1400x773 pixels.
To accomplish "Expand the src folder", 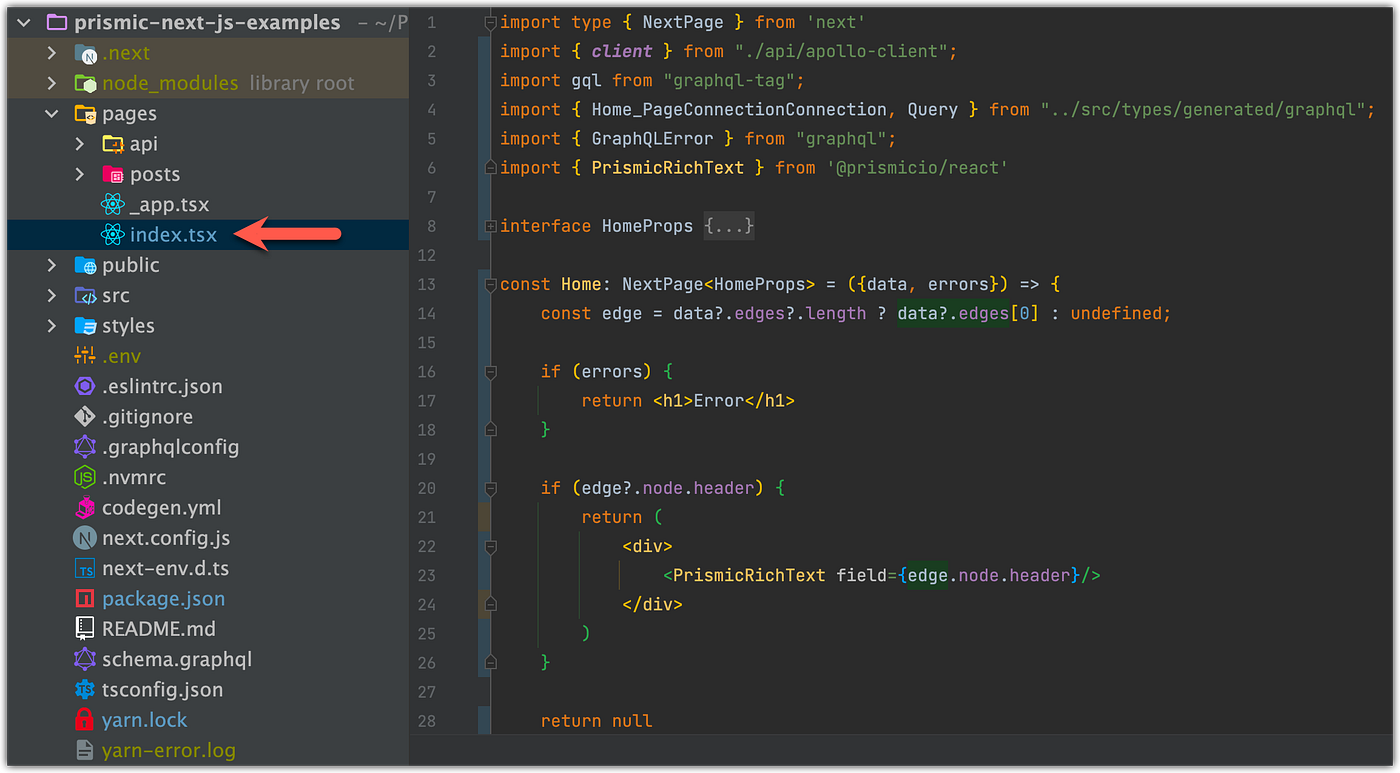I will tap(52, 295).
